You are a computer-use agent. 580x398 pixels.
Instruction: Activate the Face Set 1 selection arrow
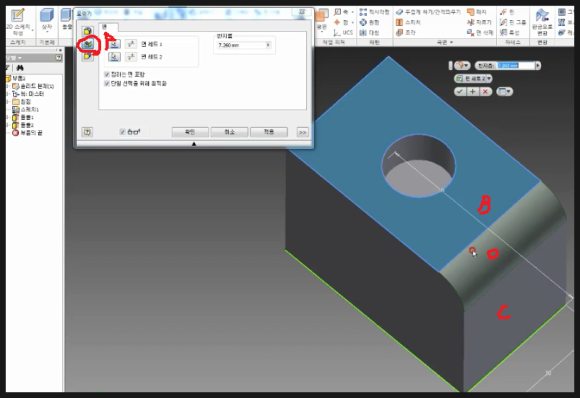pos(114,44)
